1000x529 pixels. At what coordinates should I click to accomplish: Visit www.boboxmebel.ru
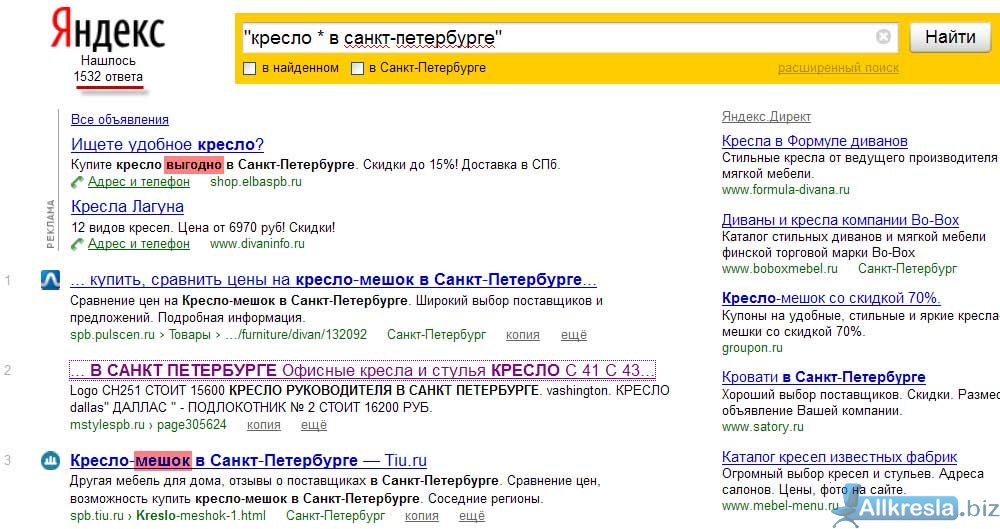click(x=779, y=268)
